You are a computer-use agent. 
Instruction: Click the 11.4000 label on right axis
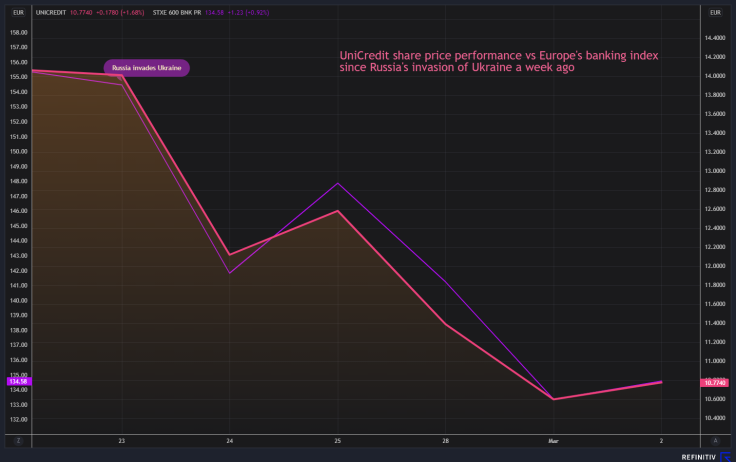pos(715,323)
